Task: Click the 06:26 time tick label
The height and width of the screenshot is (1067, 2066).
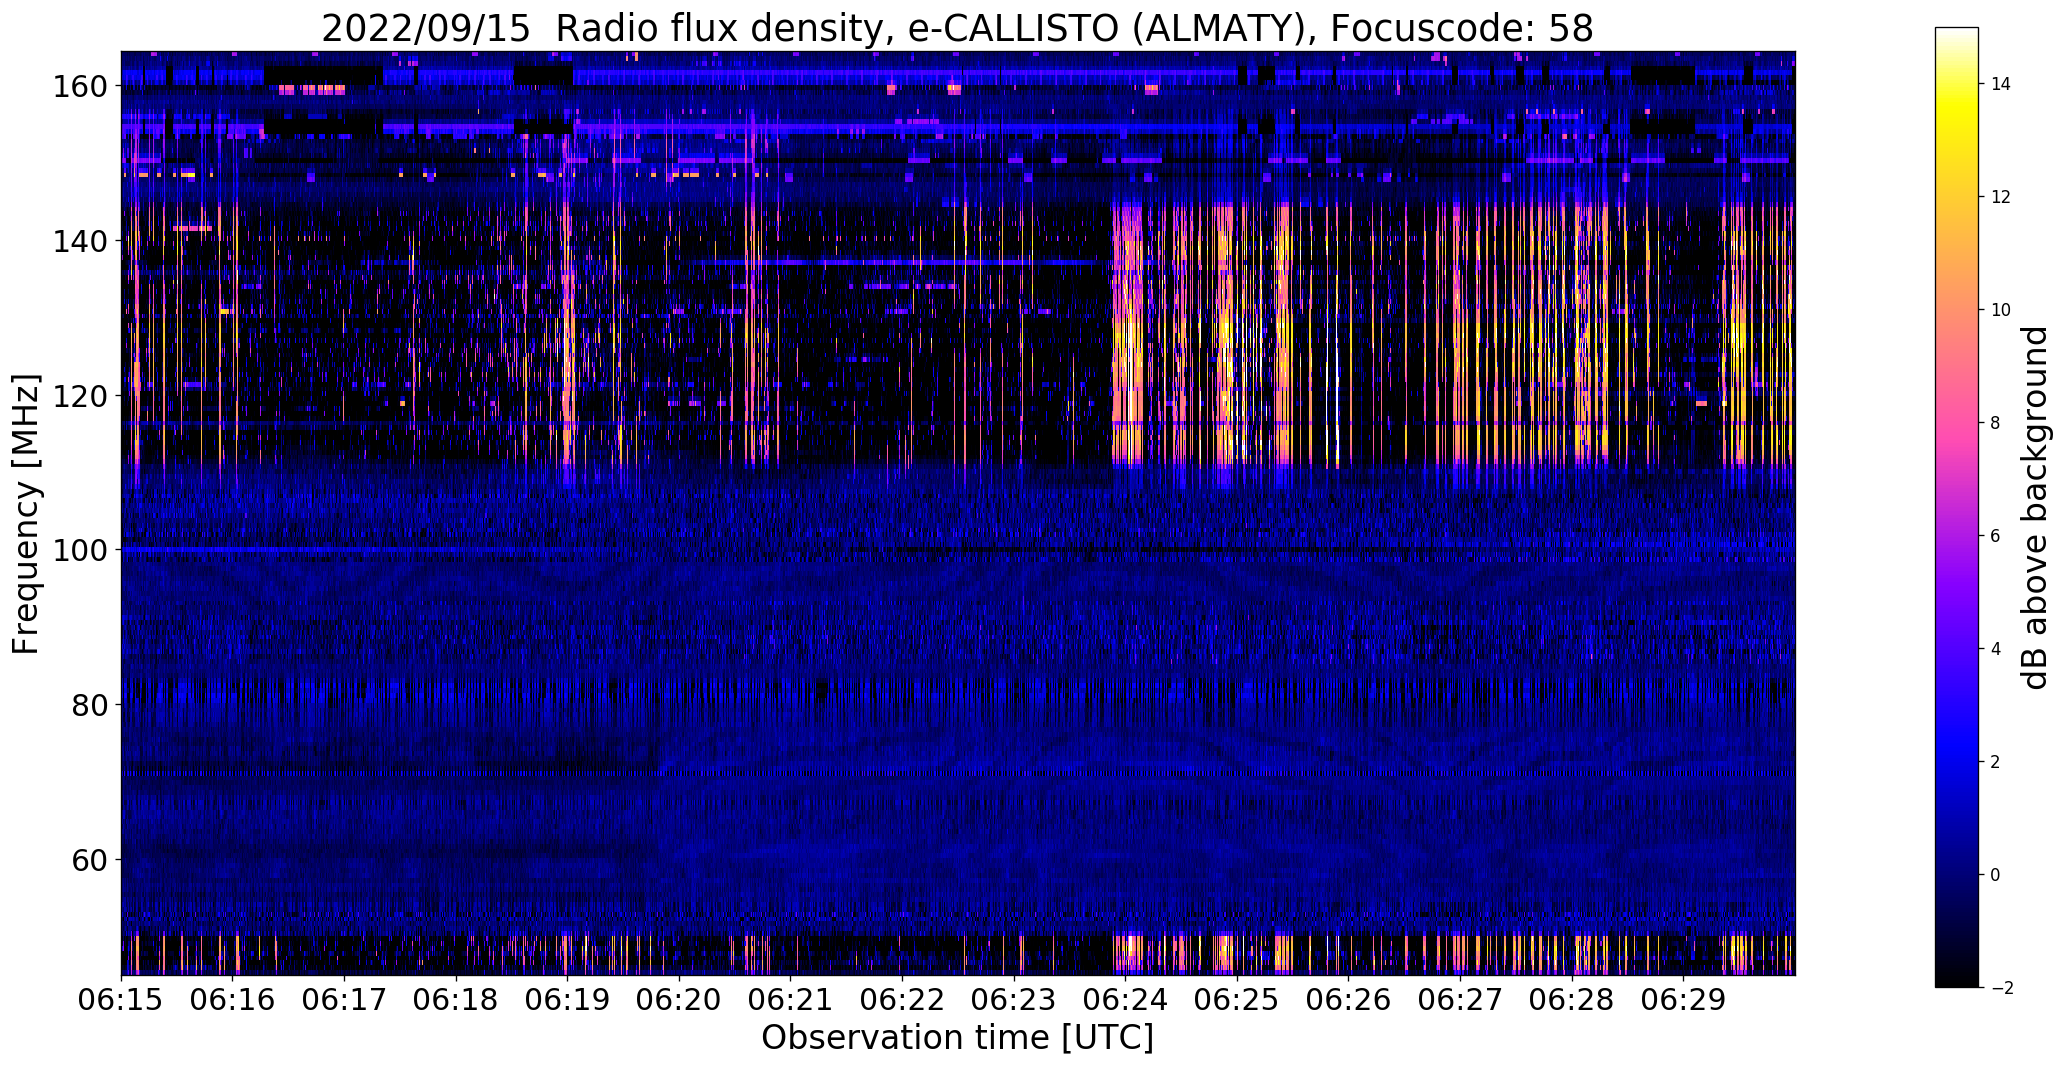Action: tap(1349, 1001)
